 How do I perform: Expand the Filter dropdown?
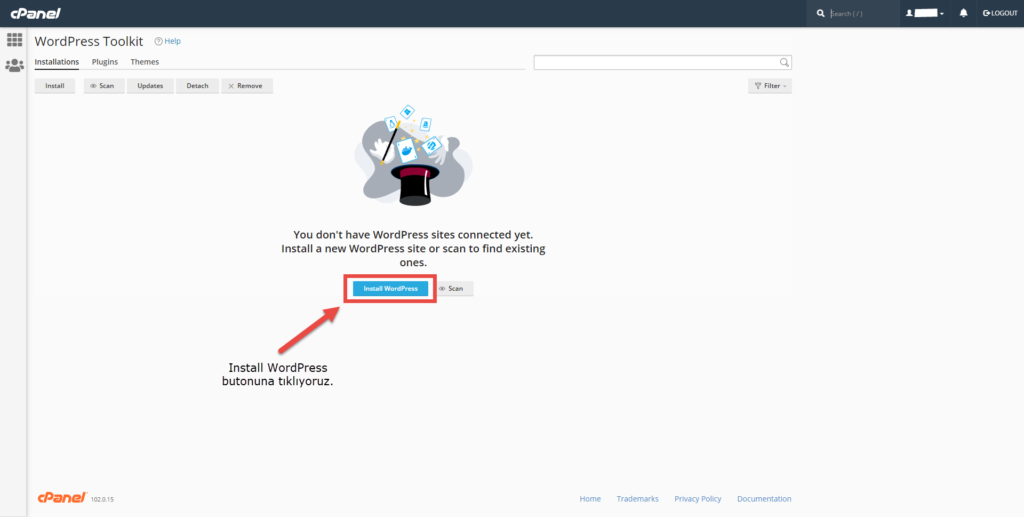[x=769, y=86]
